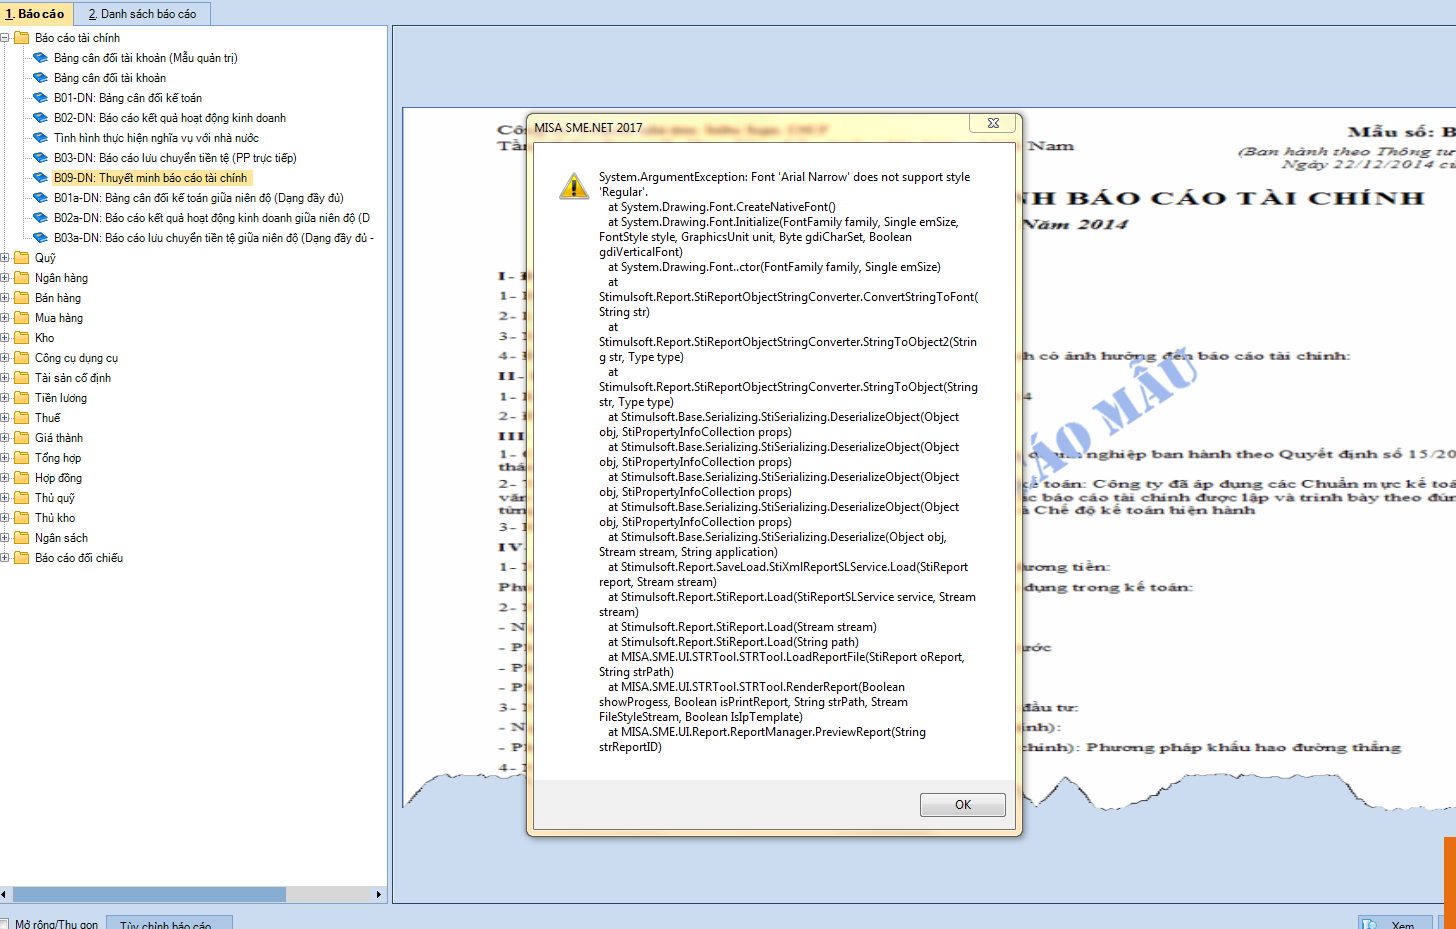1456x929 pixels.
Task: Select the Báo cáo đối chiếu label in the tree
Action: [x=79, y=558]
